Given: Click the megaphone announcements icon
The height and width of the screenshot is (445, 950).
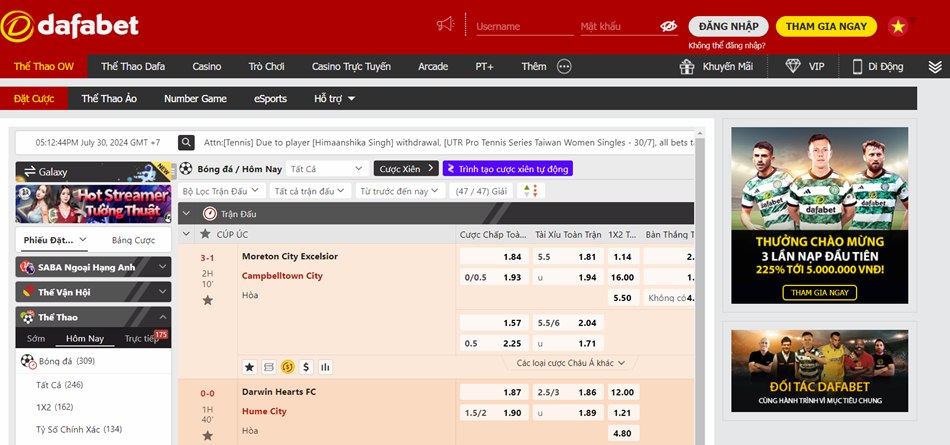Looking at the screenshot, I should [x=445, y=25].
